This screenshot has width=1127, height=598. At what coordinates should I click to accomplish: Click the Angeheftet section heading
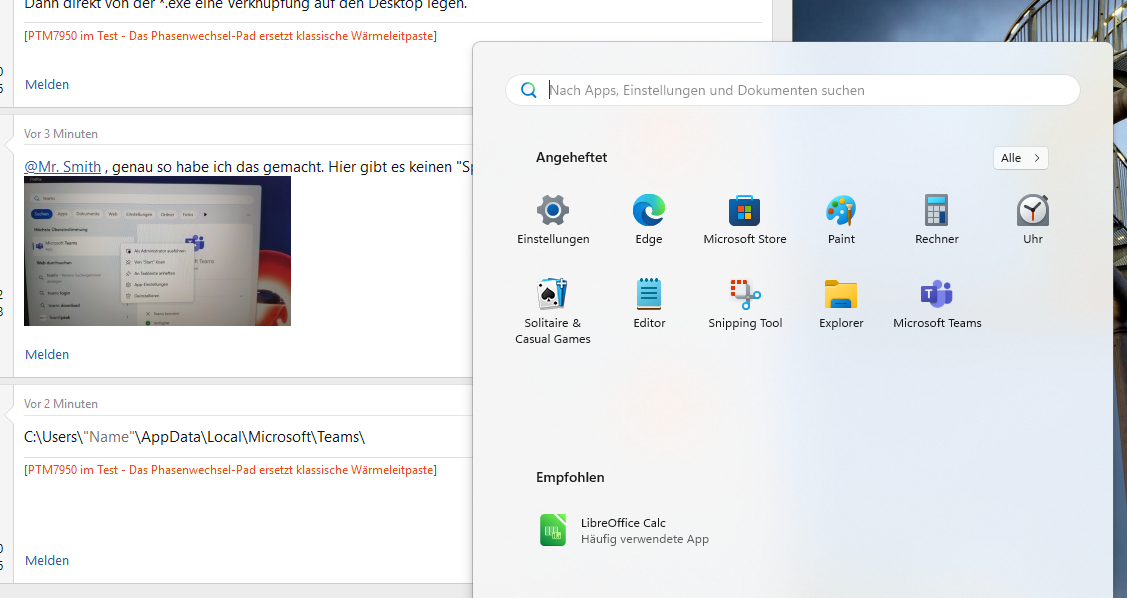[x=571, y=157]
